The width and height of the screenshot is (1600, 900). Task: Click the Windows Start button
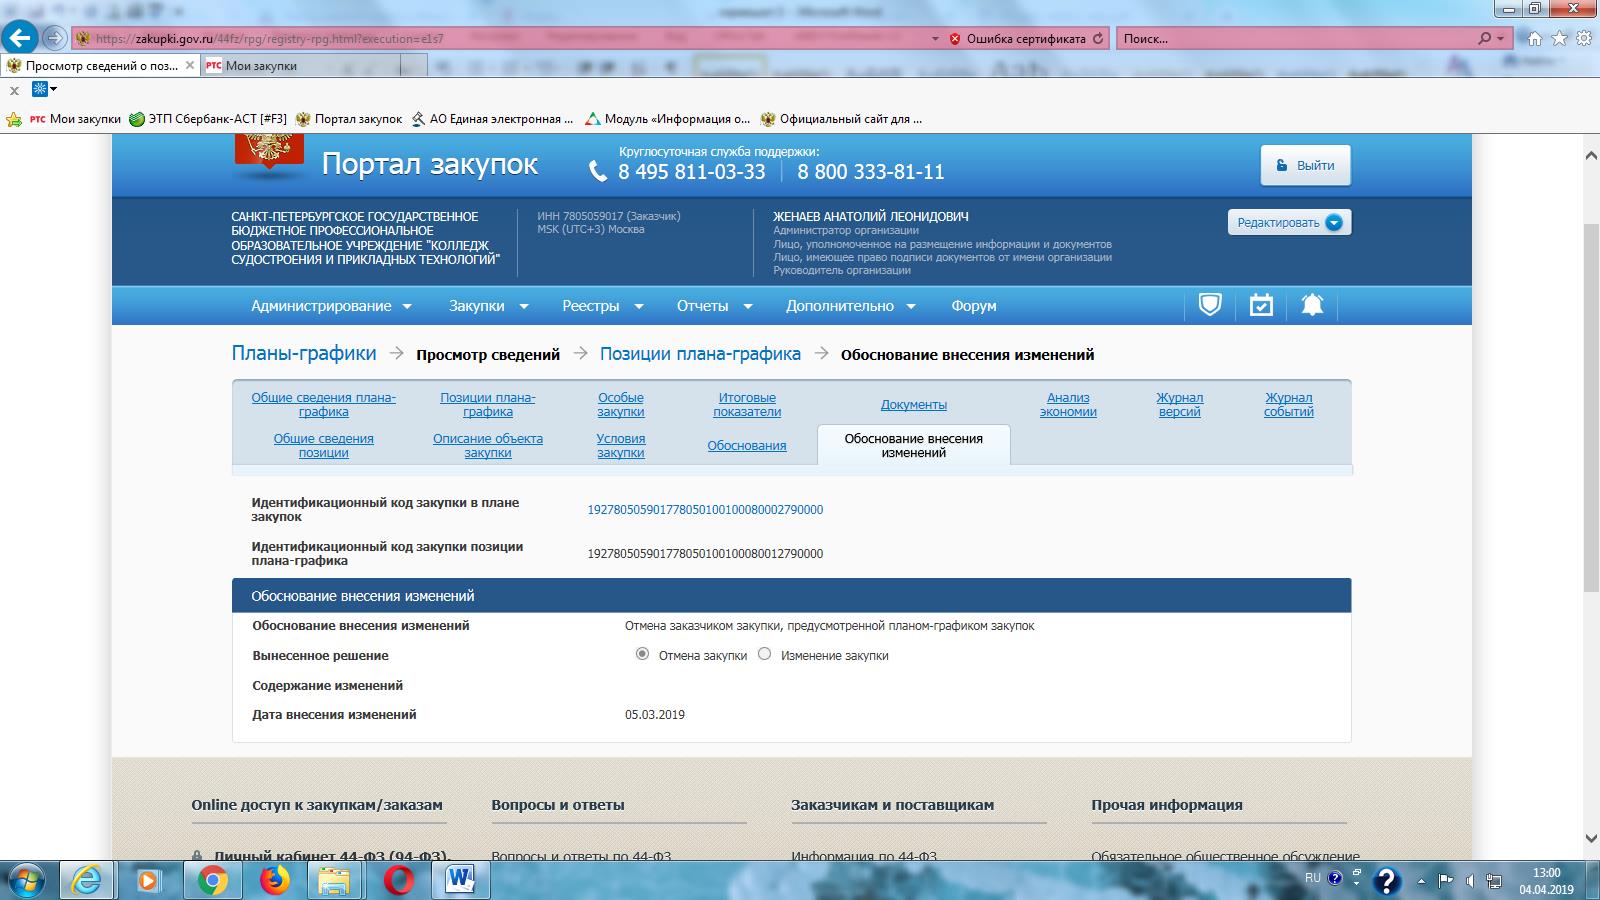coord(26,880)
